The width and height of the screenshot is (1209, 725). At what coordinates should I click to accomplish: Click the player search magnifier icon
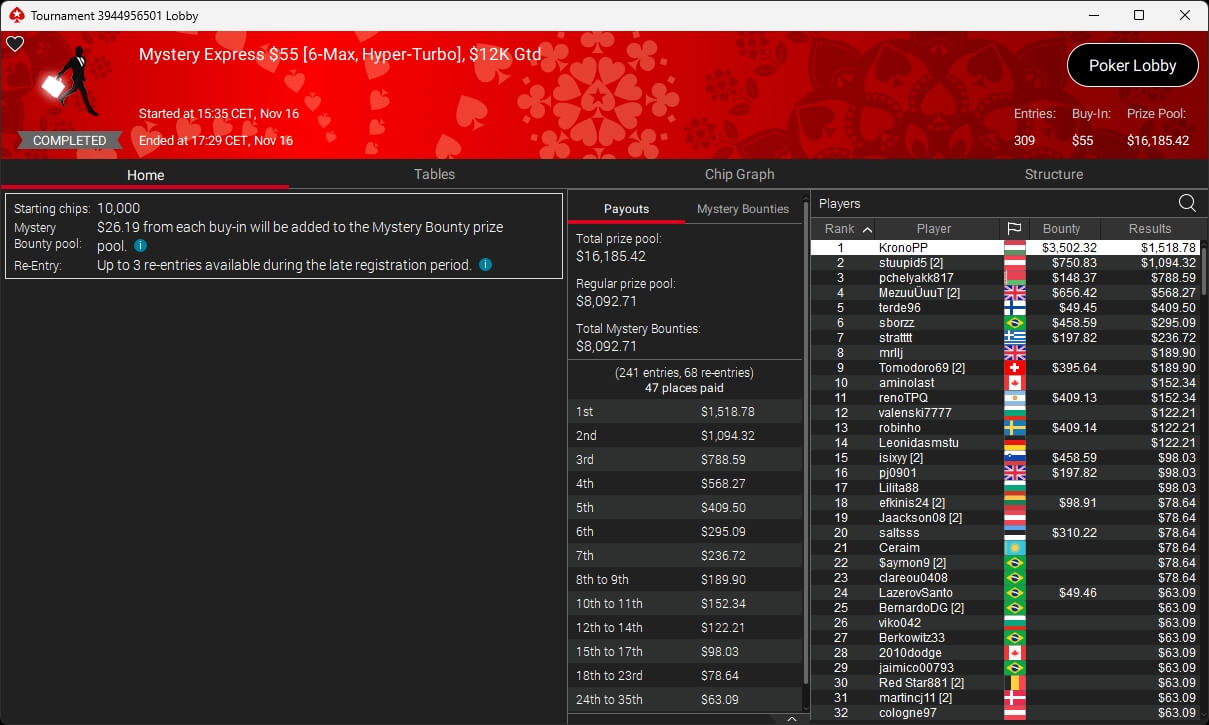(x=1187, y=203)
